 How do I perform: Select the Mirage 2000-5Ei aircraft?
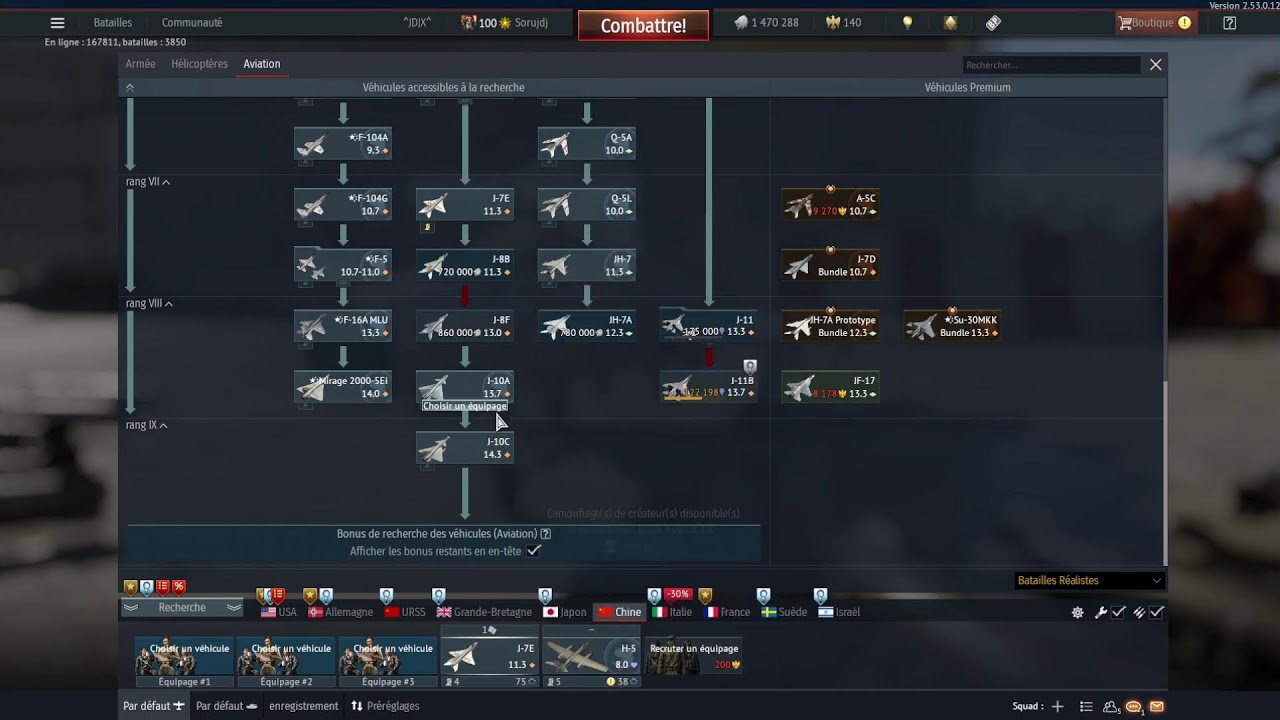(343, 387)
